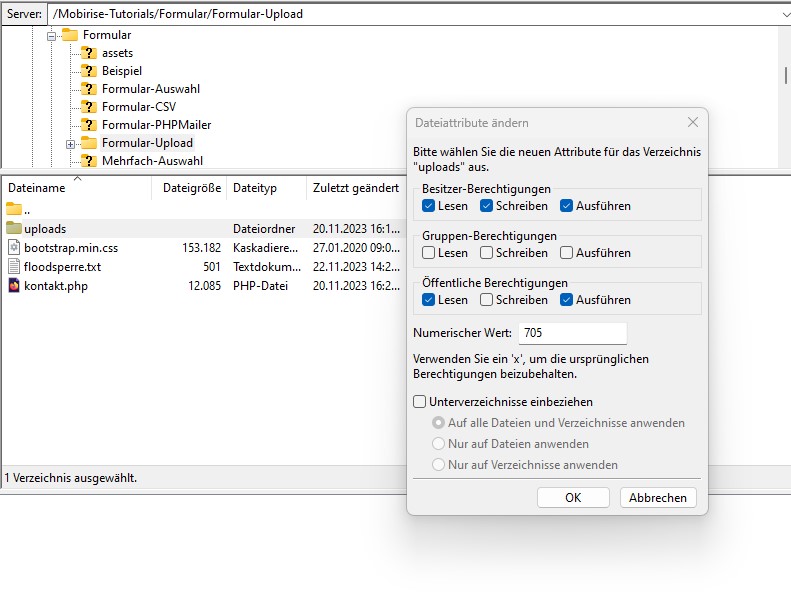Select Formular-CSV folder in tree

139,107
